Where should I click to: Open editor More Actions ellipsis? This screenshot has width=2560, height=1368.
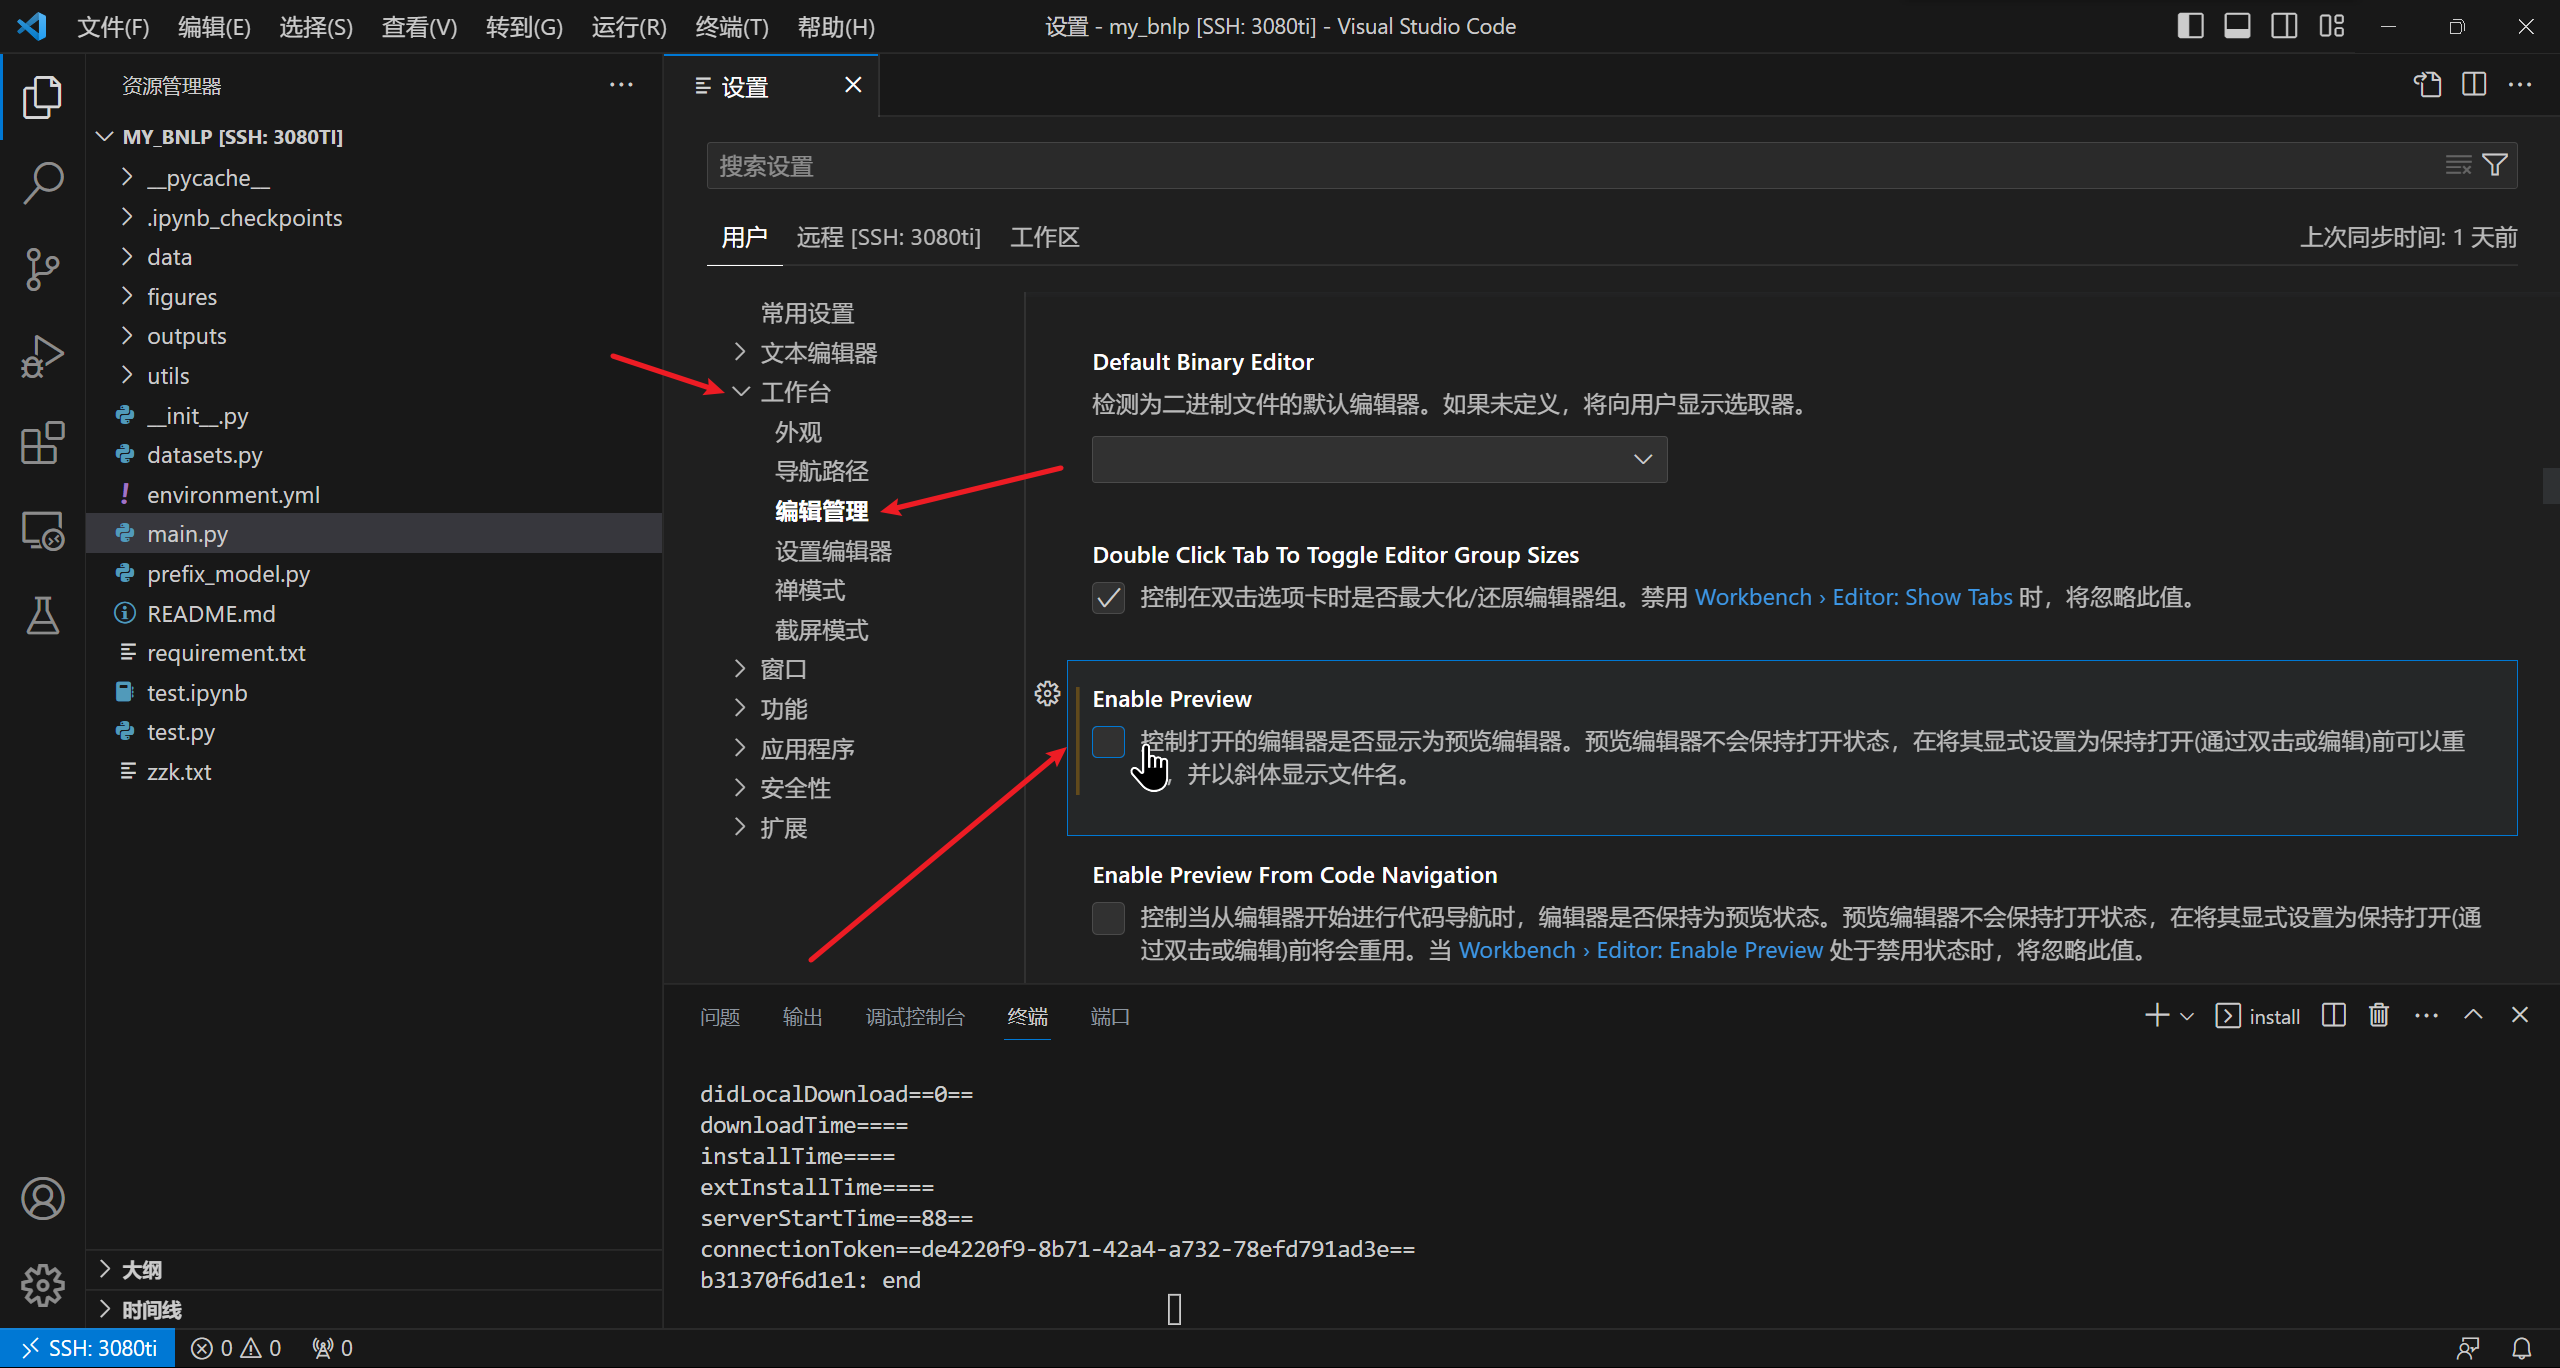click(2520, 85)
